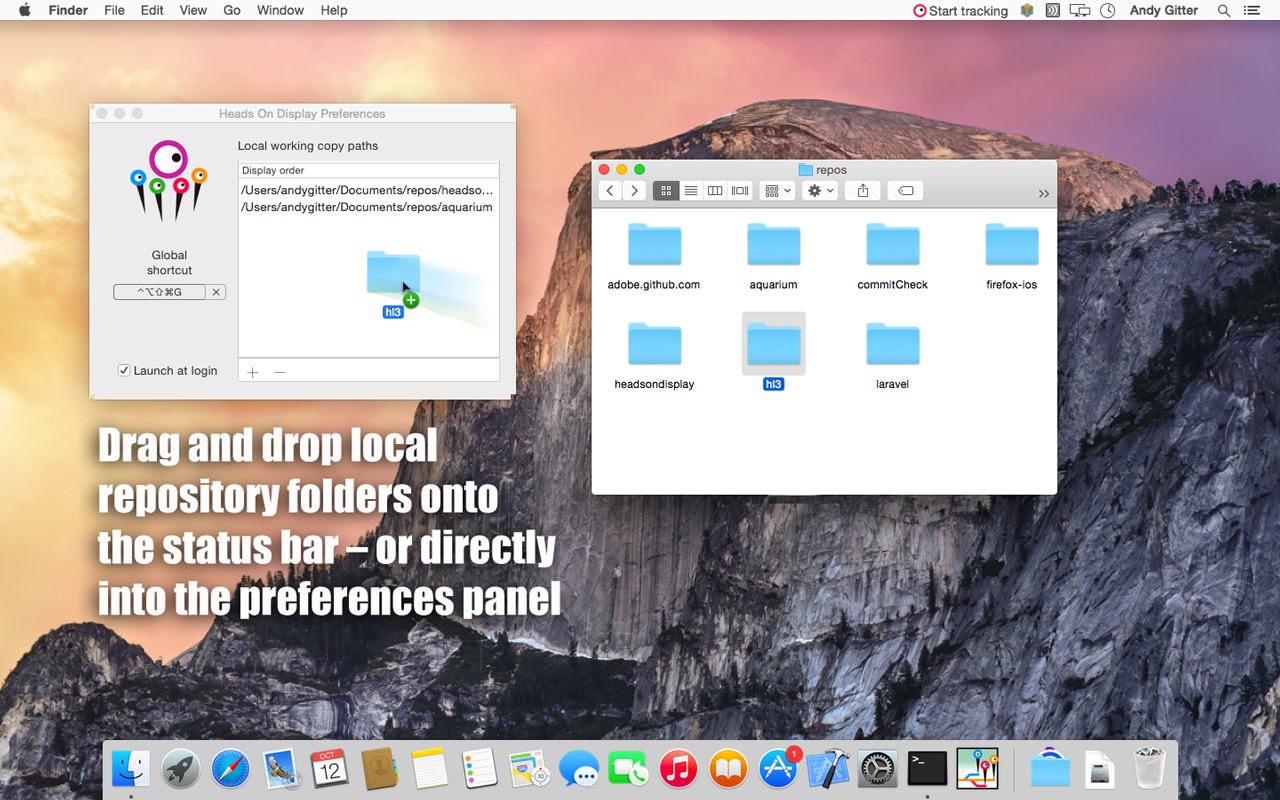The width and height of the screenshot is (1280, 800).
Task: Open the Finder menu
Action: coord(68,10)
